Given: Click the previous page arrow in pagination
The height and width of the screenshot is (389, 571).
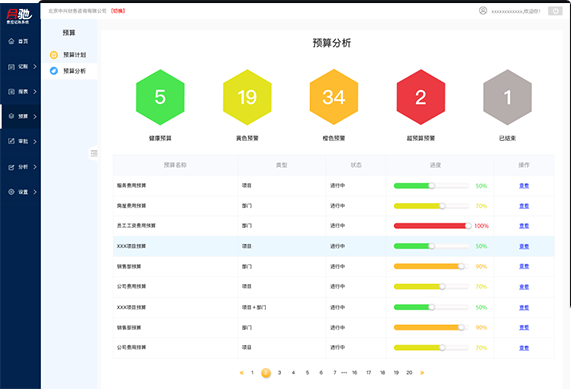Looking at the screenshot, I should coord(241,373).
